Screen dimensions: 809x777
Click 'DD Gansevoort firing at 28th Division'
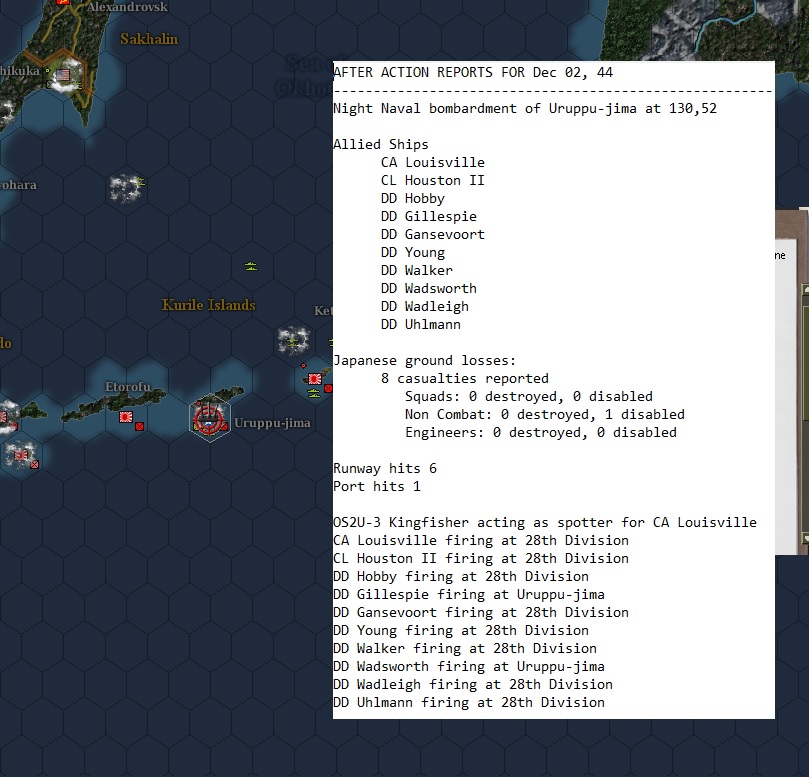pyautogui.click(x=481, y=613)
